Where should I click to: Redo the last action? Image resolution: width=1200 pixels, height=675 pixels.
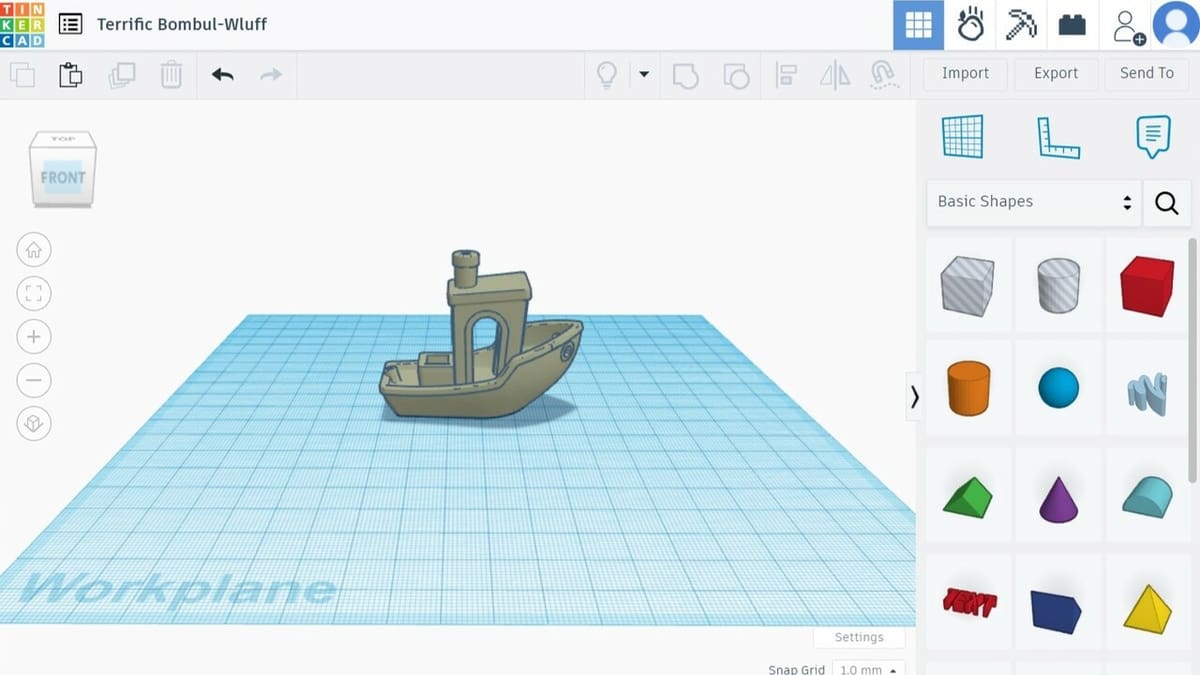click(271, 75)
